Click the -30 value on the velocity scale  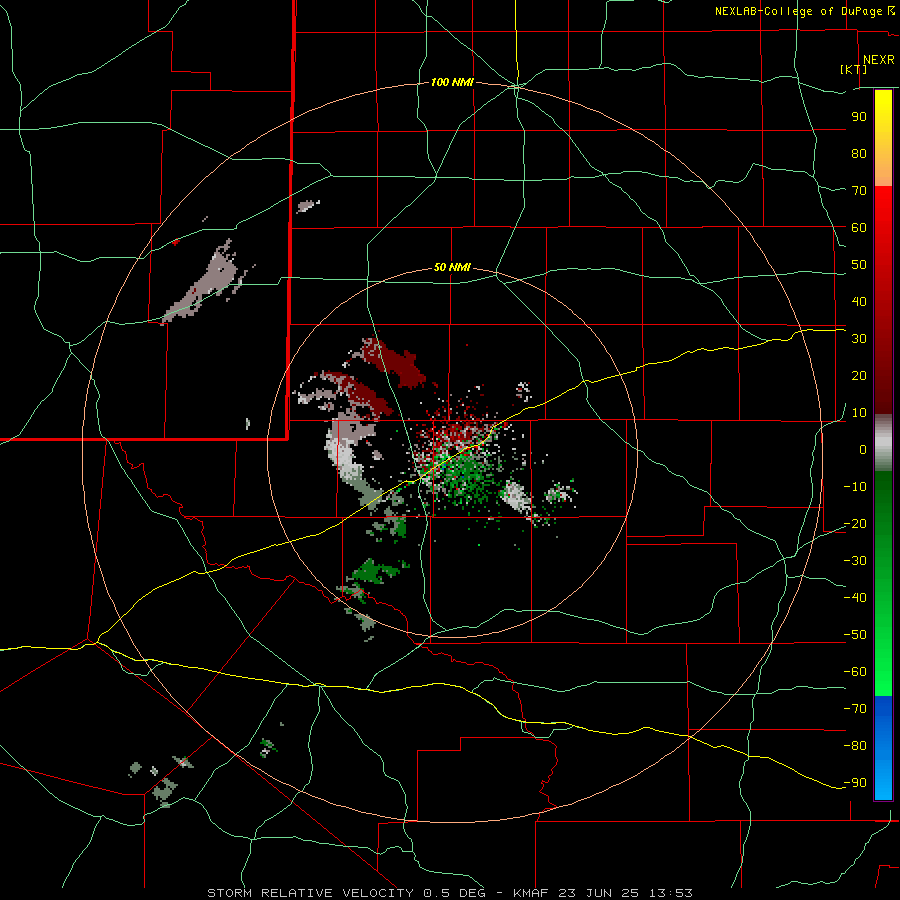pyautogui.click(x=855, y=561)
